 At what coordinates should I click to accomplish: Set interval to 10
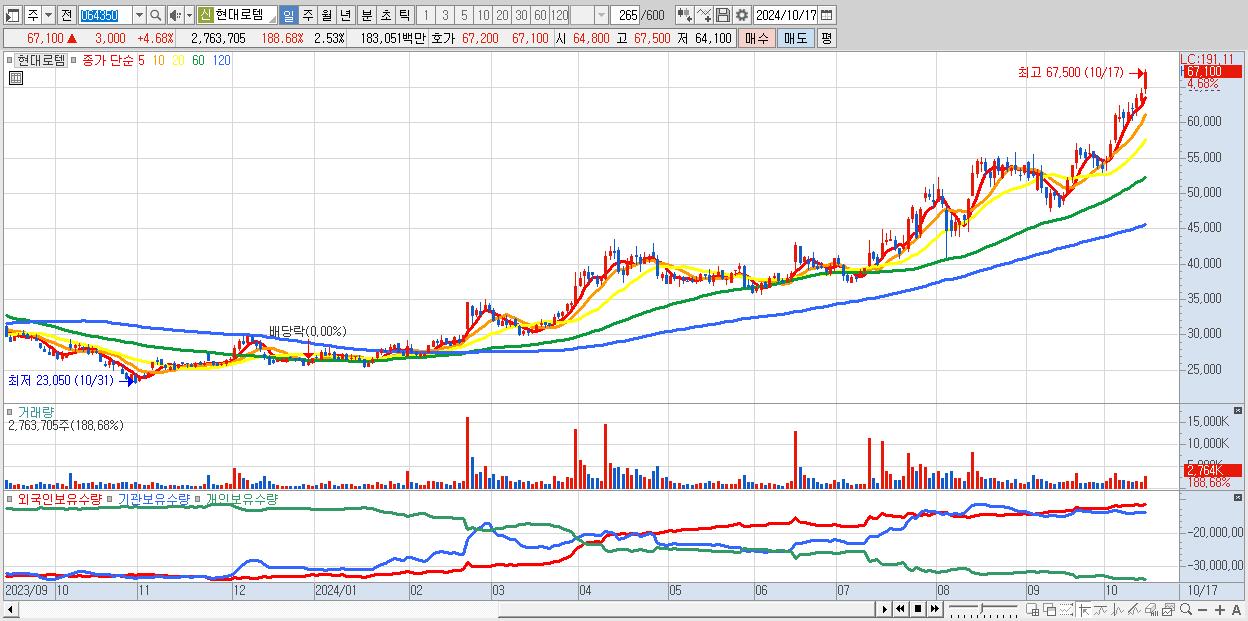click(483, 15)
